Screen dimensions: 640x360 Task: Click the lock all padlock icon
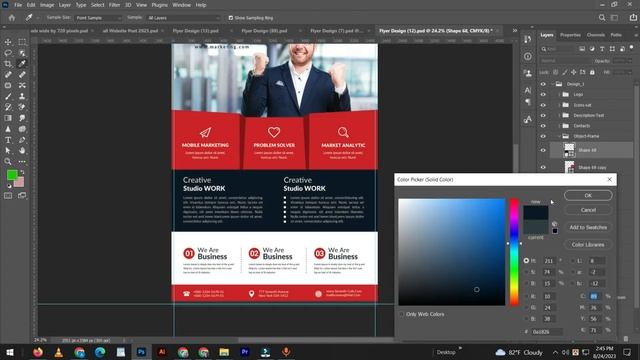[592, 72]
